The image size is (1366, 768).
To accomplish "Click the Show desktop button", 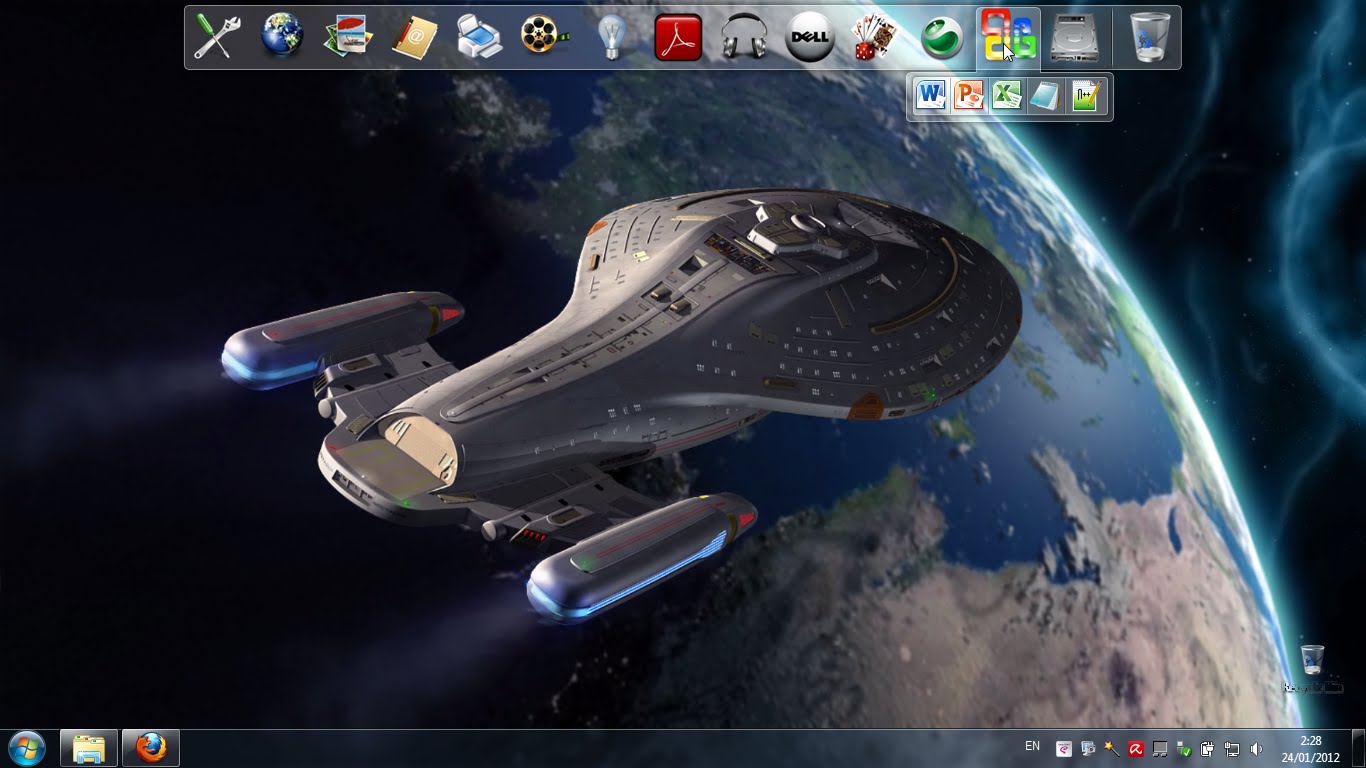I will tap(1358, 748).
